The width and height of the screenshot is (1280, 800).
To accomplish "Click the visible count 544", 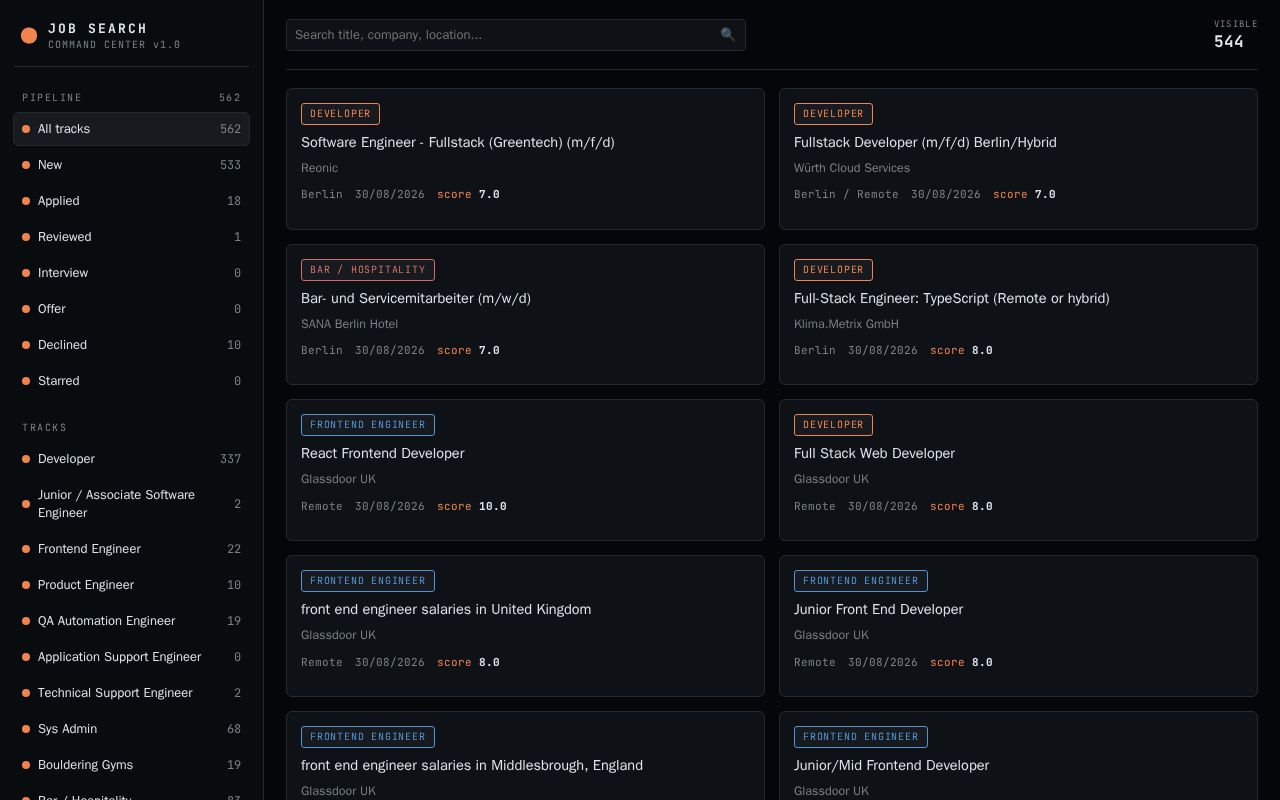I will [x=1229, y=42].
